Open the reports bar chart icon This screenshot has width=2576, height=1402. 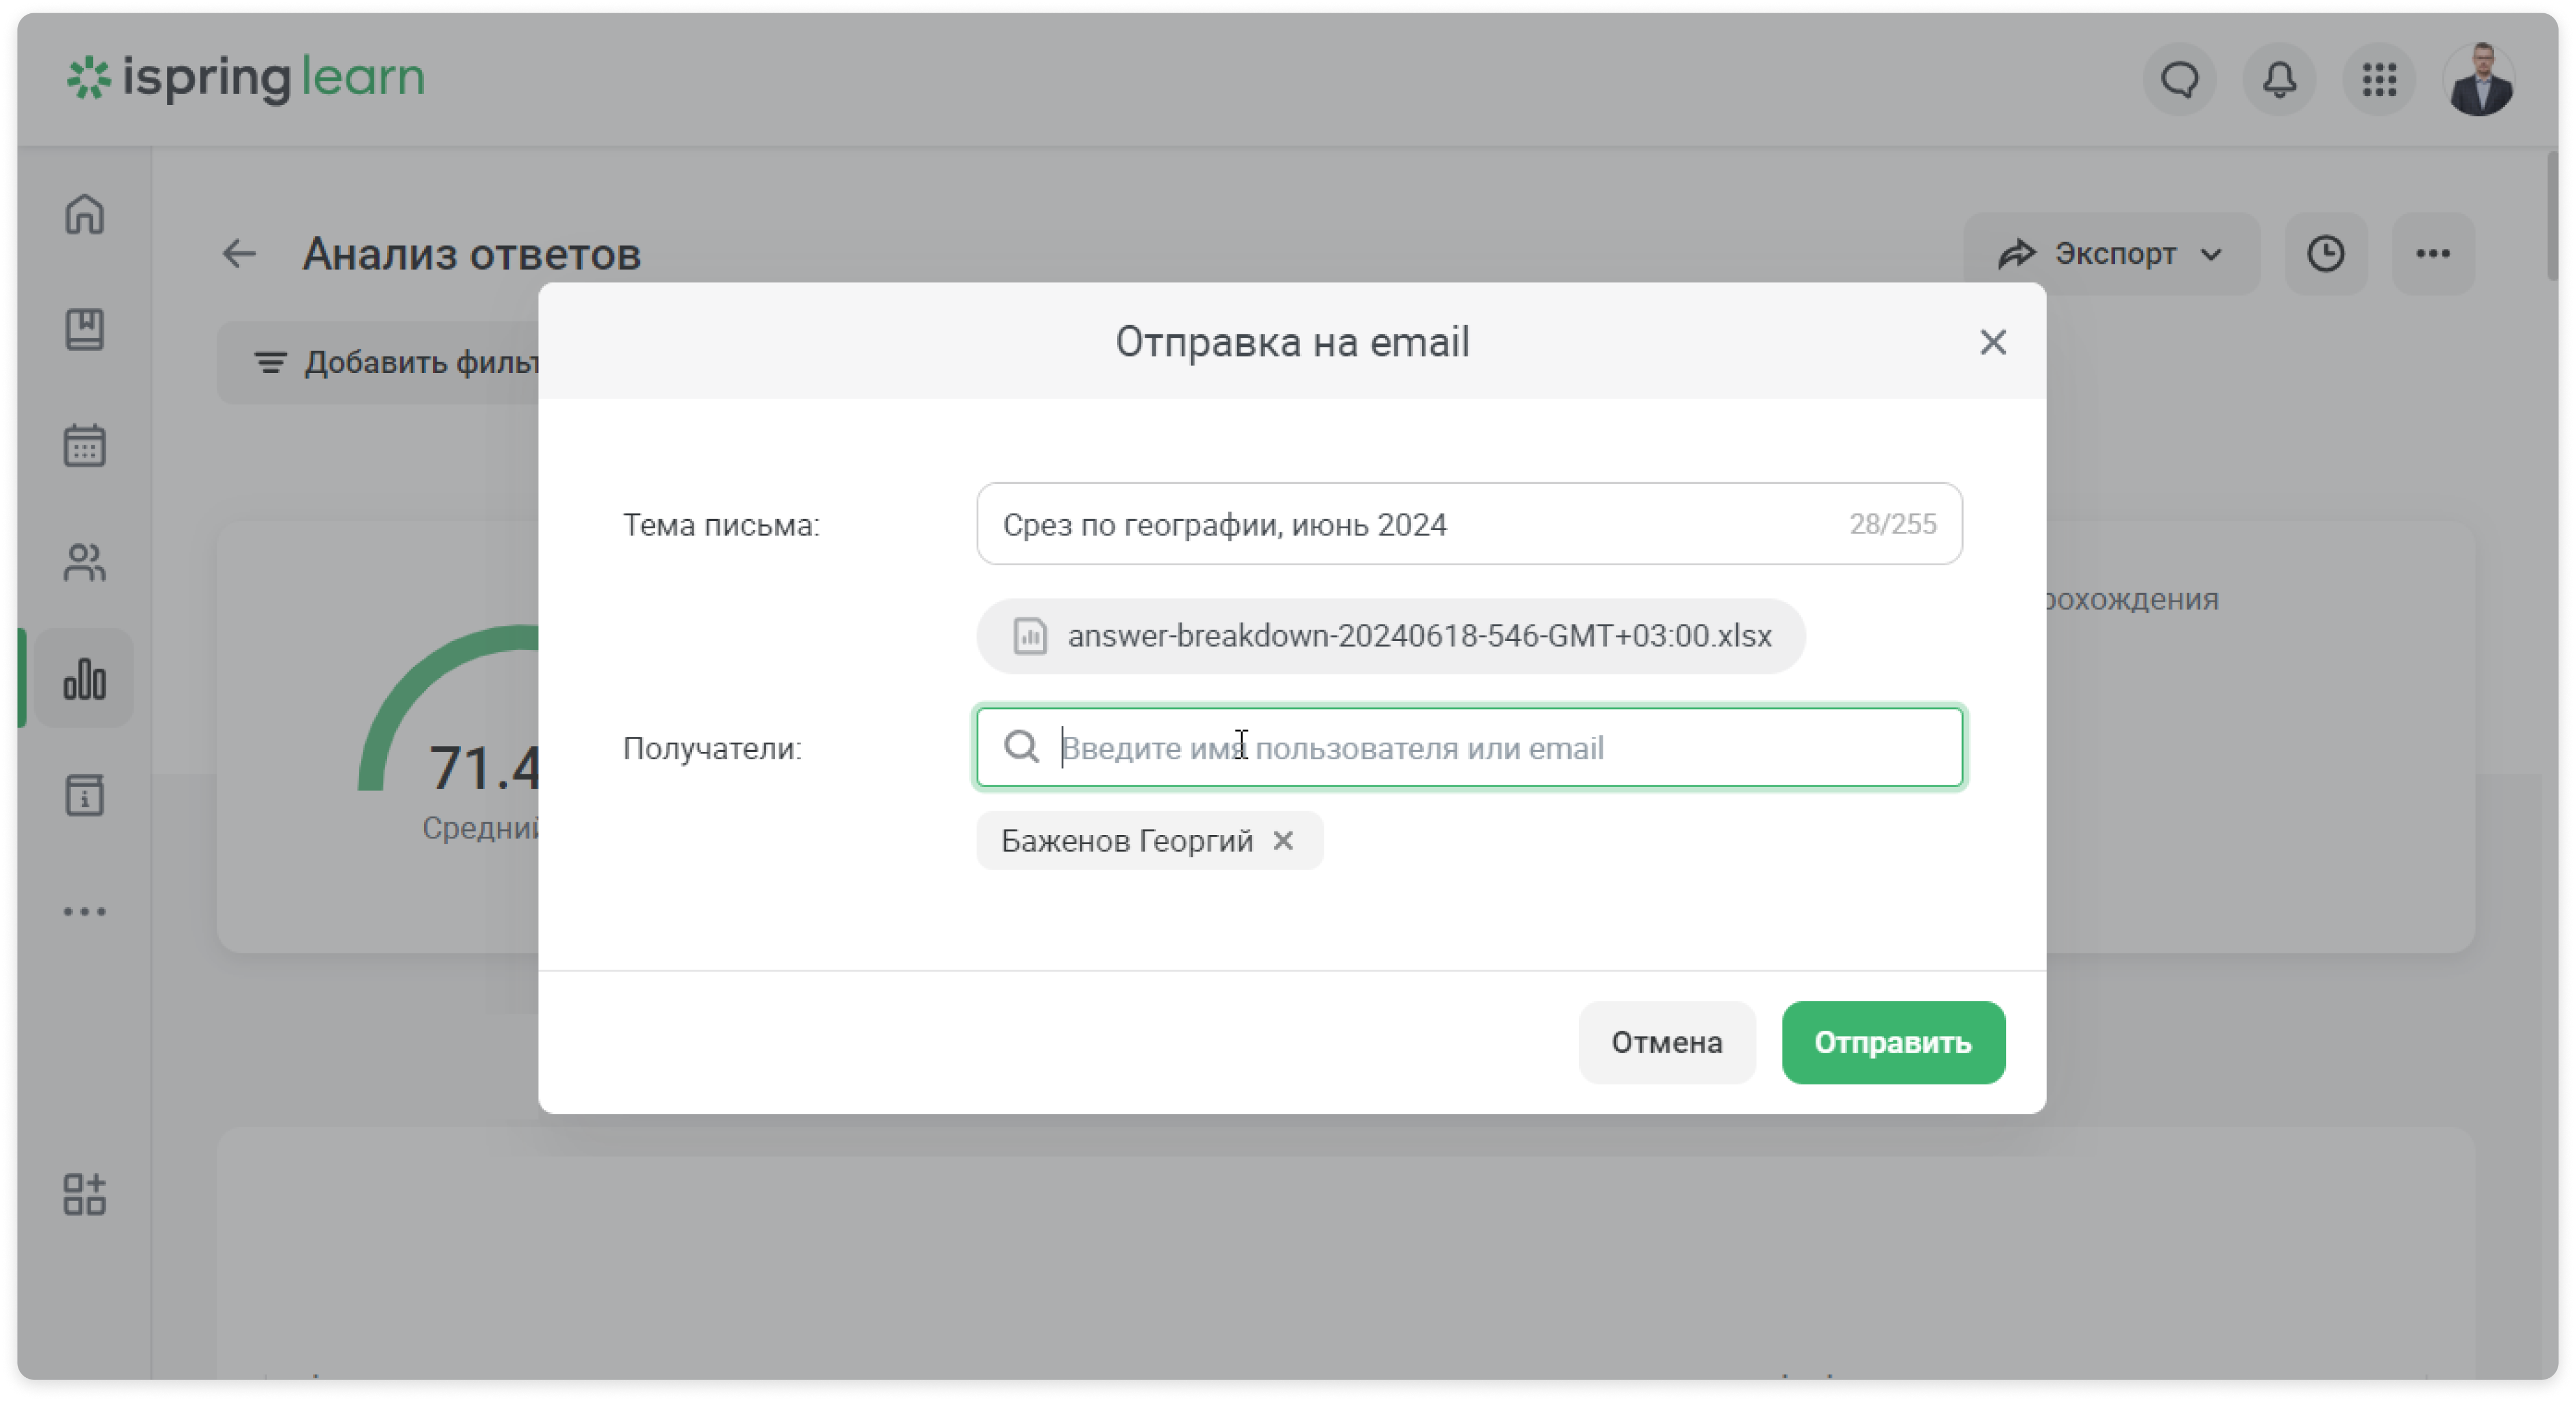click(x=85, y=679)
